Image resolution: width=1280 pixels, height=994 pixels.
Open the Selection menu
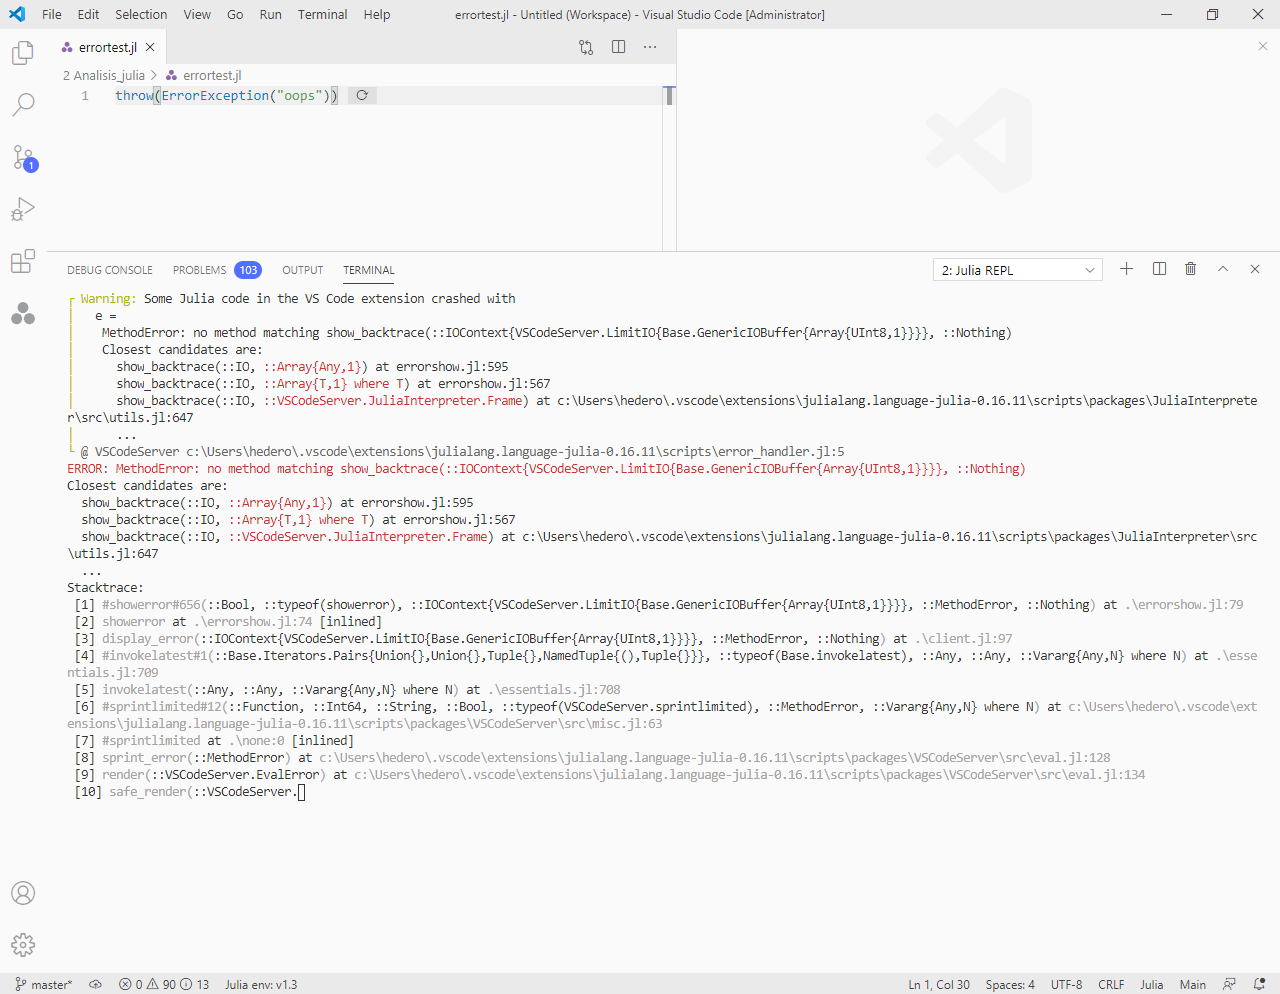(141, 14)
